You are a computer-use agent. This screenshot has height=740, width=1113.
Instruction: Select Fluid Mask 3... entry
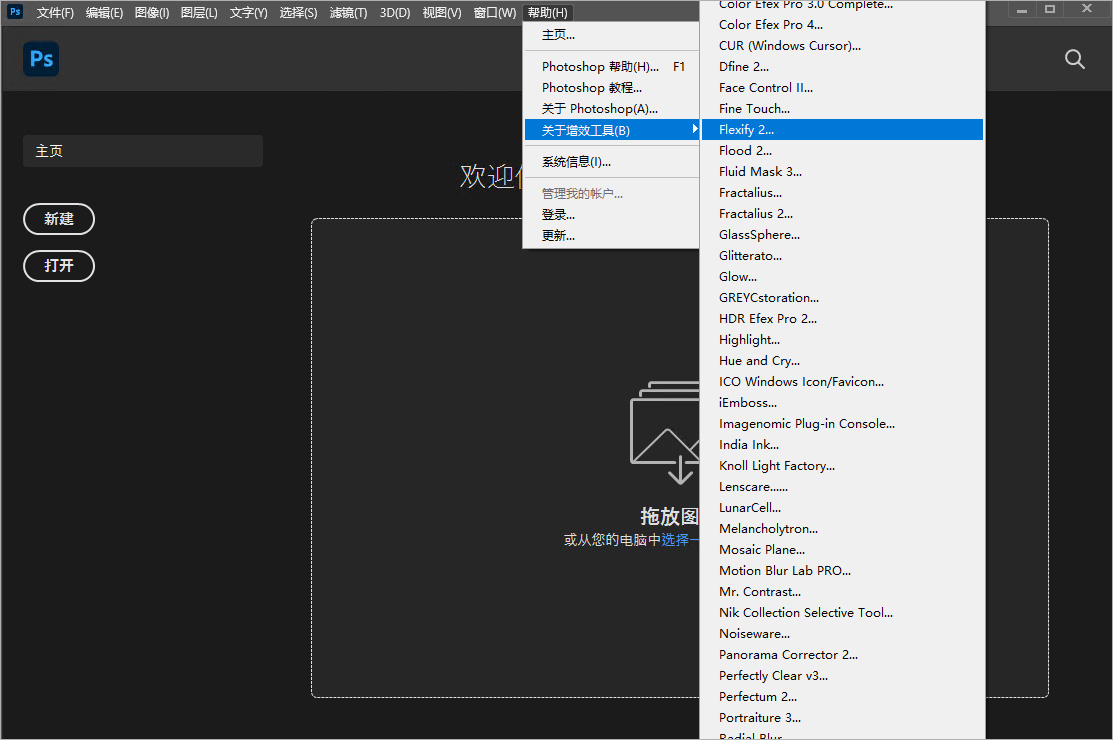click(x=842, y=172)
